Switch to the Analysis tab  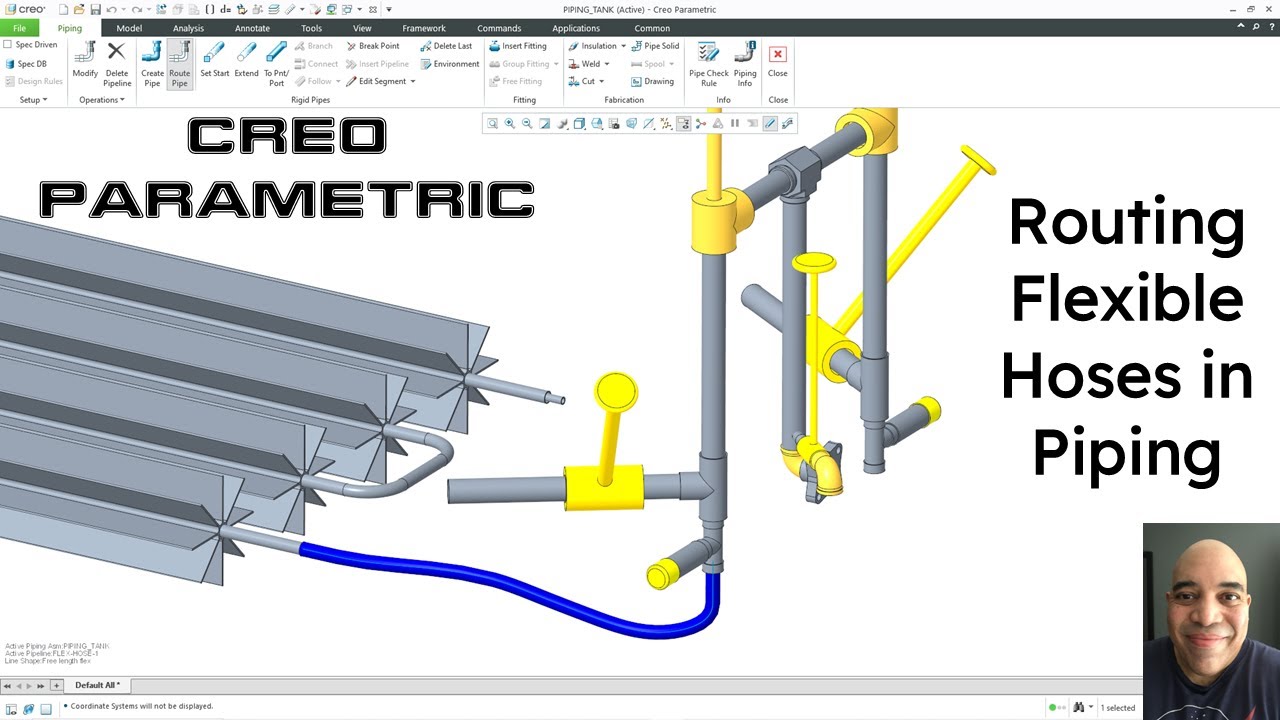[x=188, y=28]
